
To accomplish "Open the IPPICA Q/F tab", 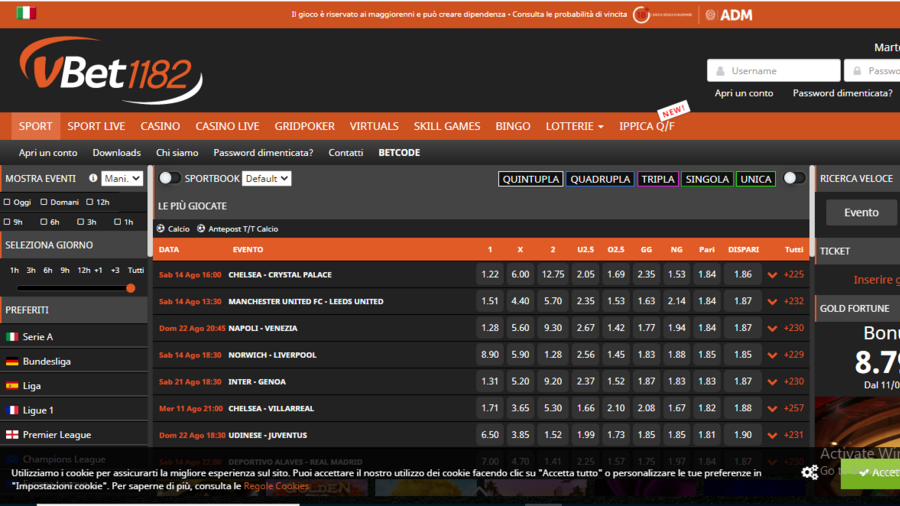I will [646, 126].
